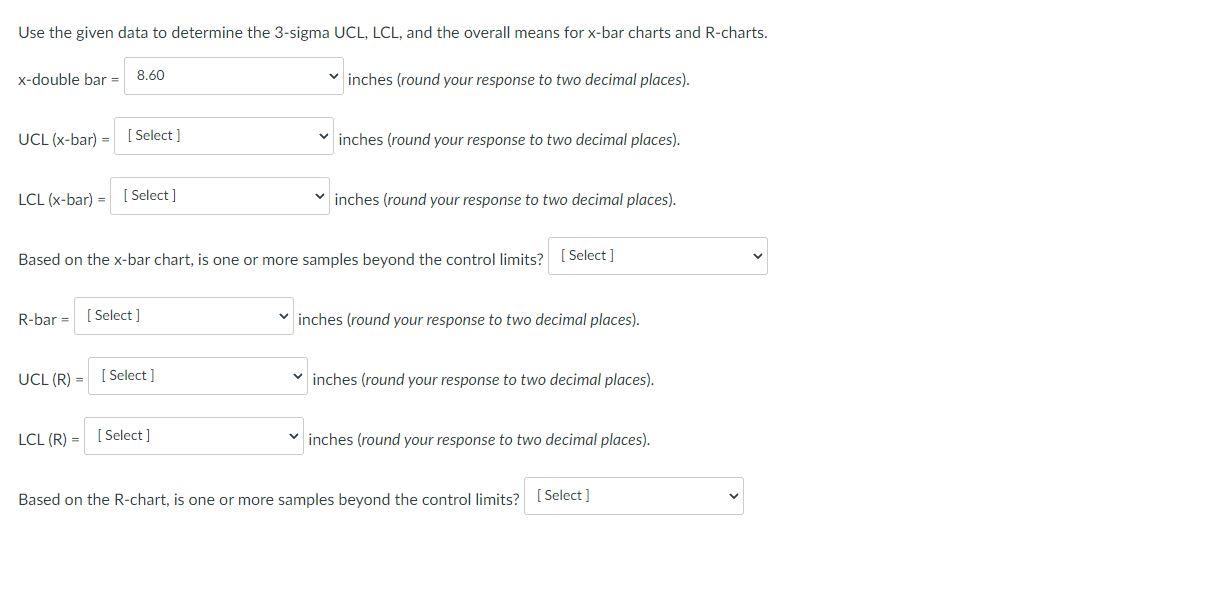The image size is (1211, 600).
Task: Click the chevron arrow on the LCL (R) dropdown
Action: [292, 436]
